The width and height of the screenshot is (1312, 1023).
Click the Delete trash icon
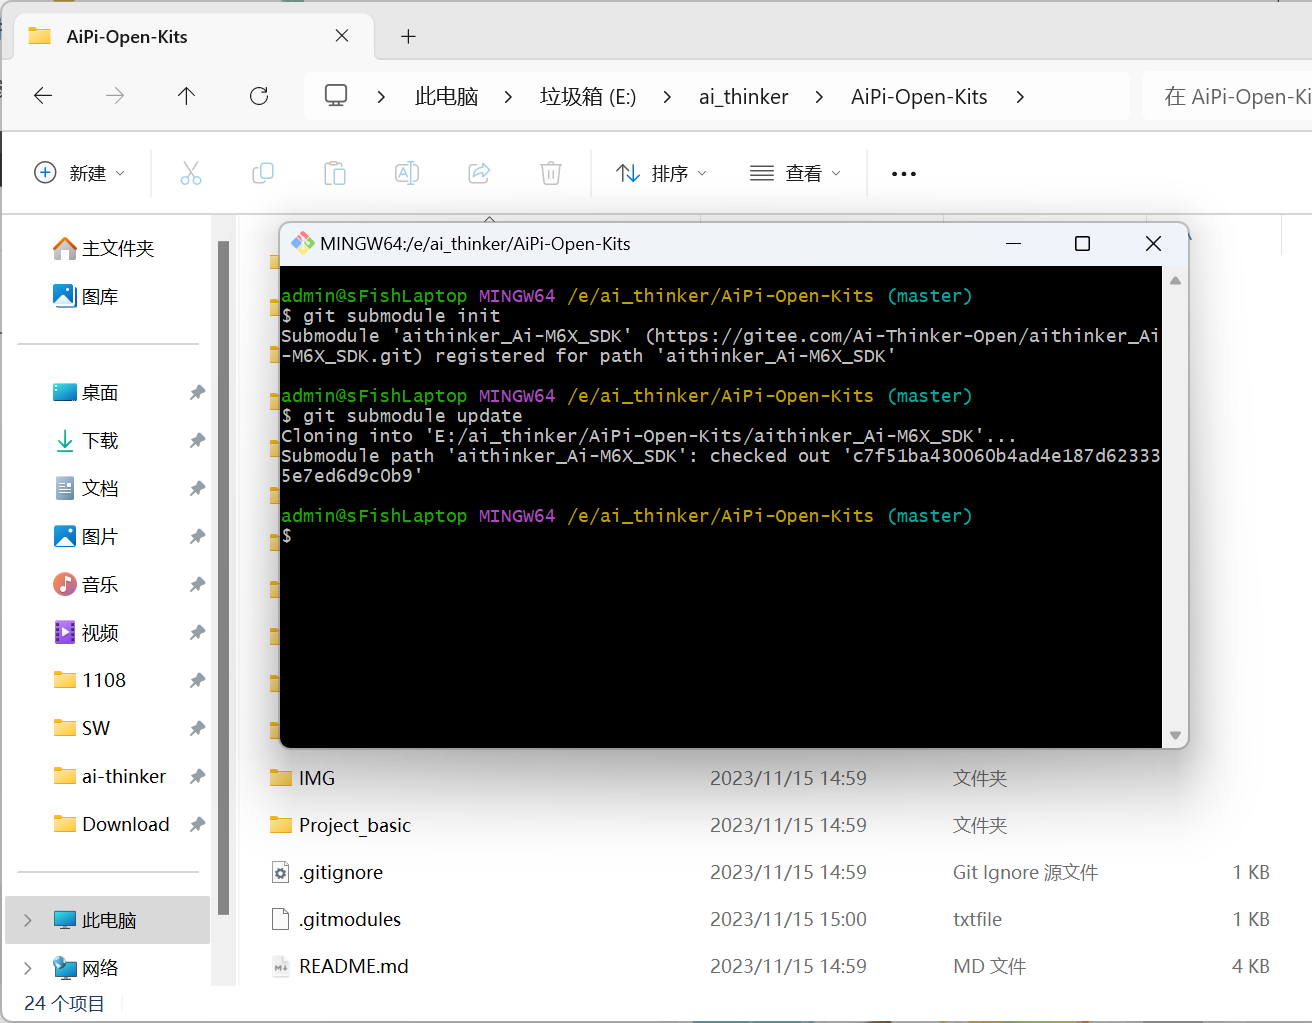coord(551,173)
